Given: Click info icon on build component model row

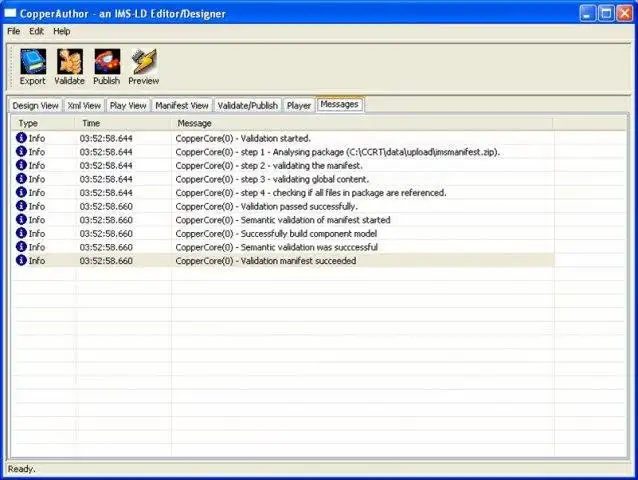Looking at the screenshot, I should pyautogui.click(x=21, y=233).
